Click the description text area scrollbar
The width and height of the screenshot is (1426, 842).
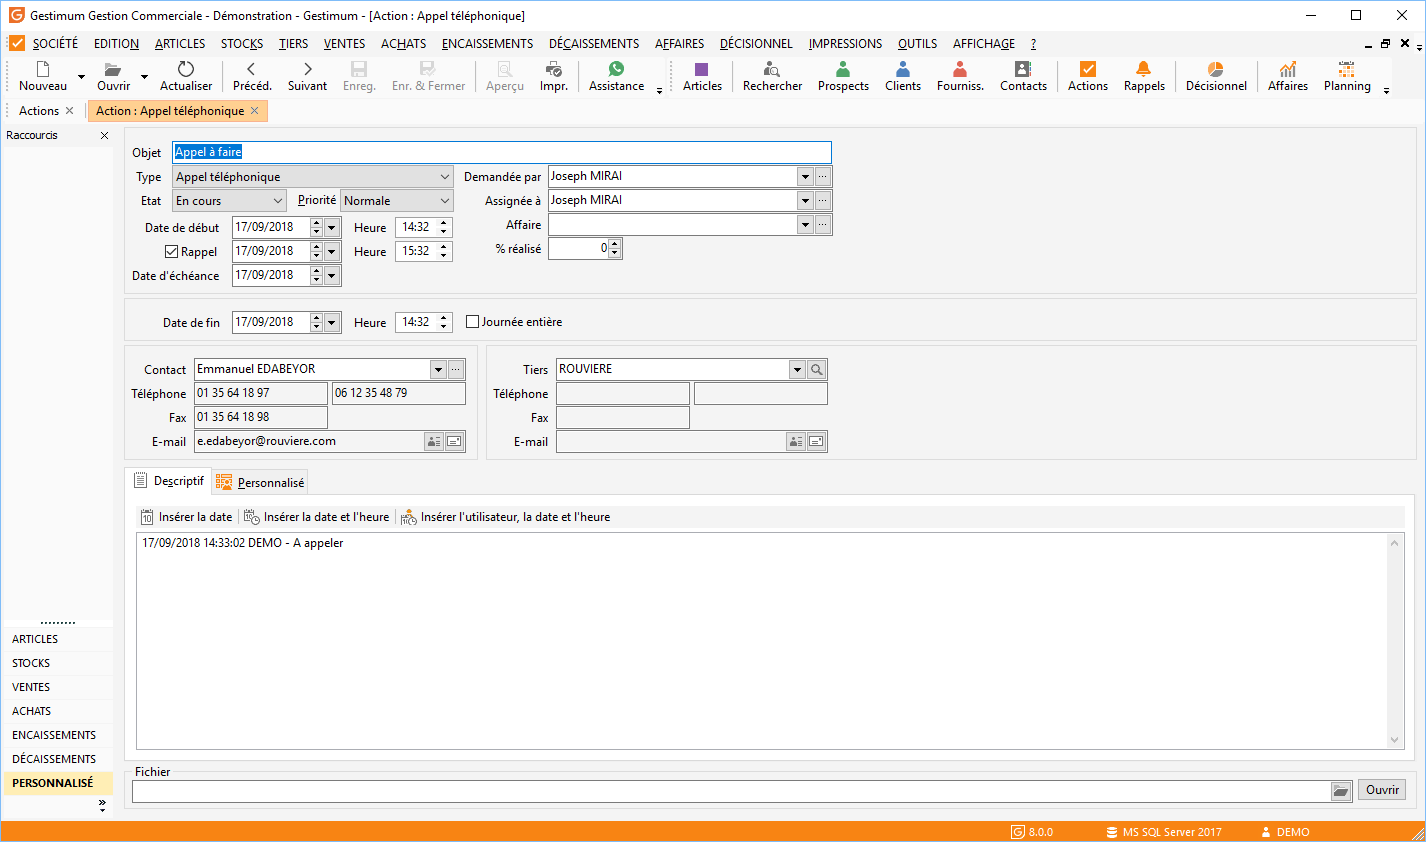point(1395,641)
